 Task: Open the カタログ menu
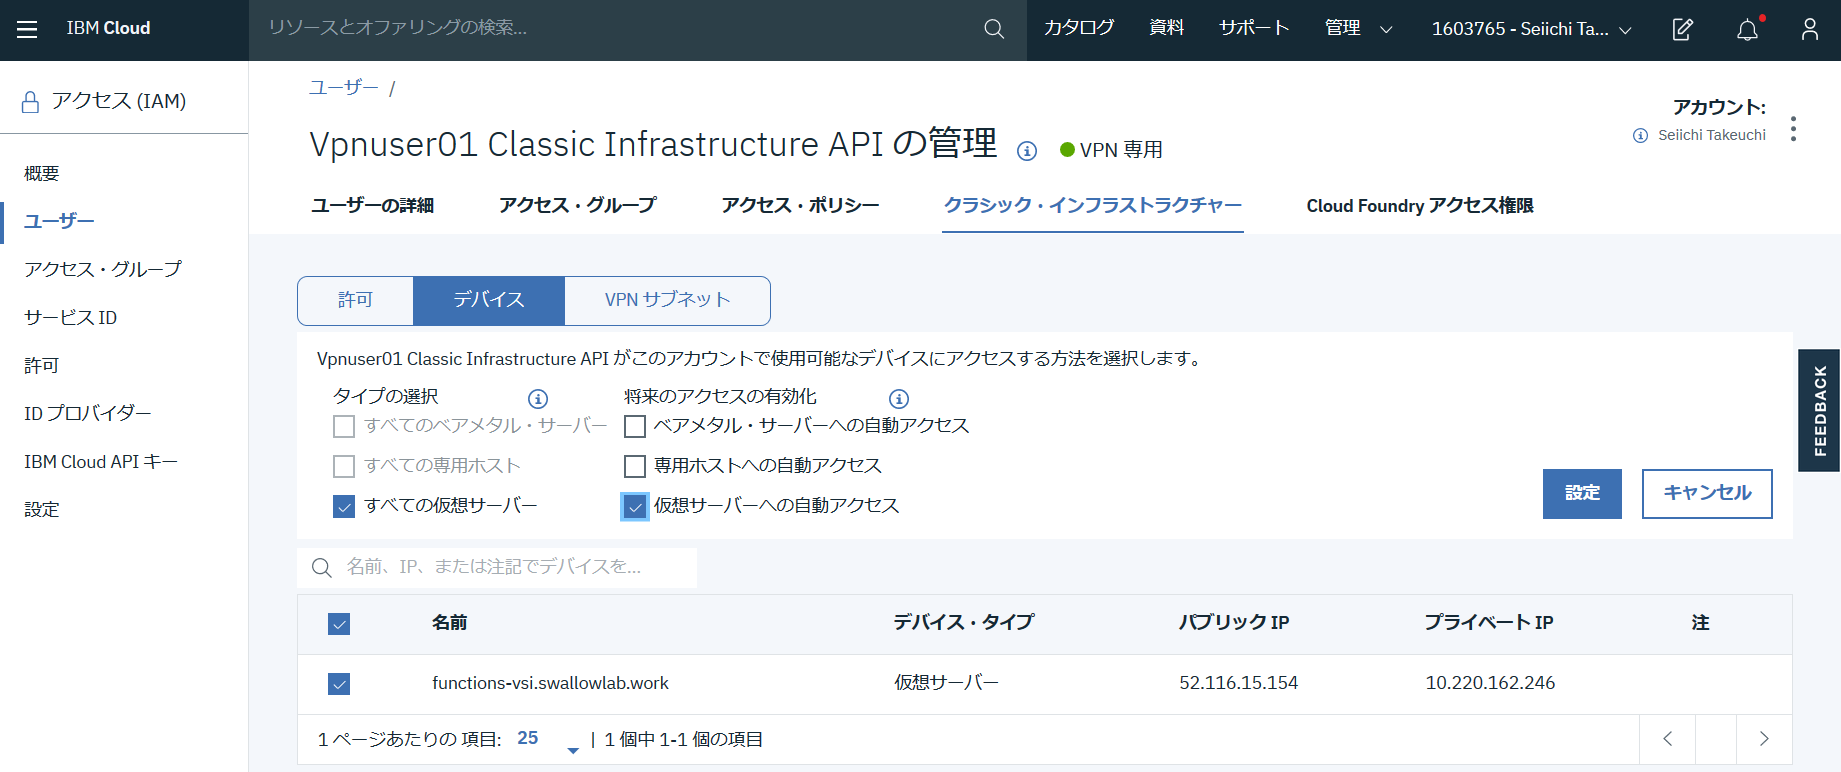[1079, 28]
